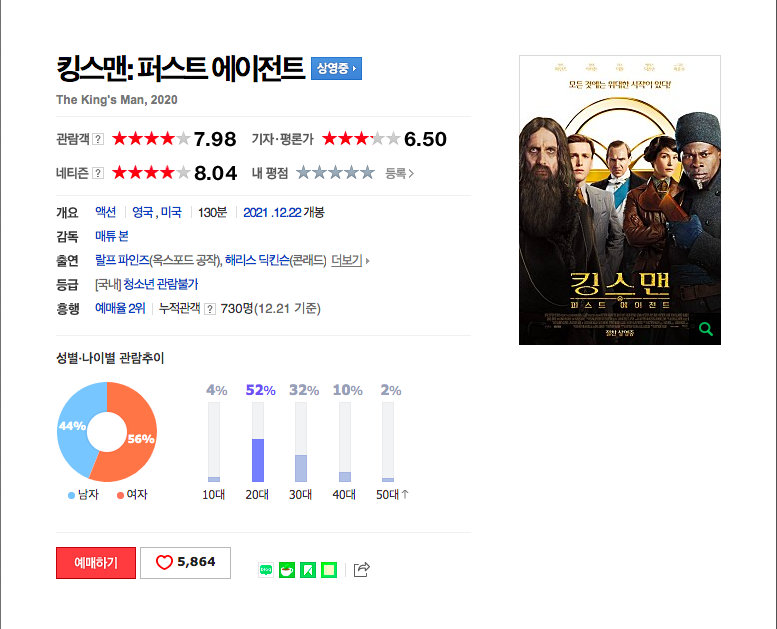Open the 액션 genre link
Image resolution: width=777 pixels, height=629 pixels.
click(106, 212)
